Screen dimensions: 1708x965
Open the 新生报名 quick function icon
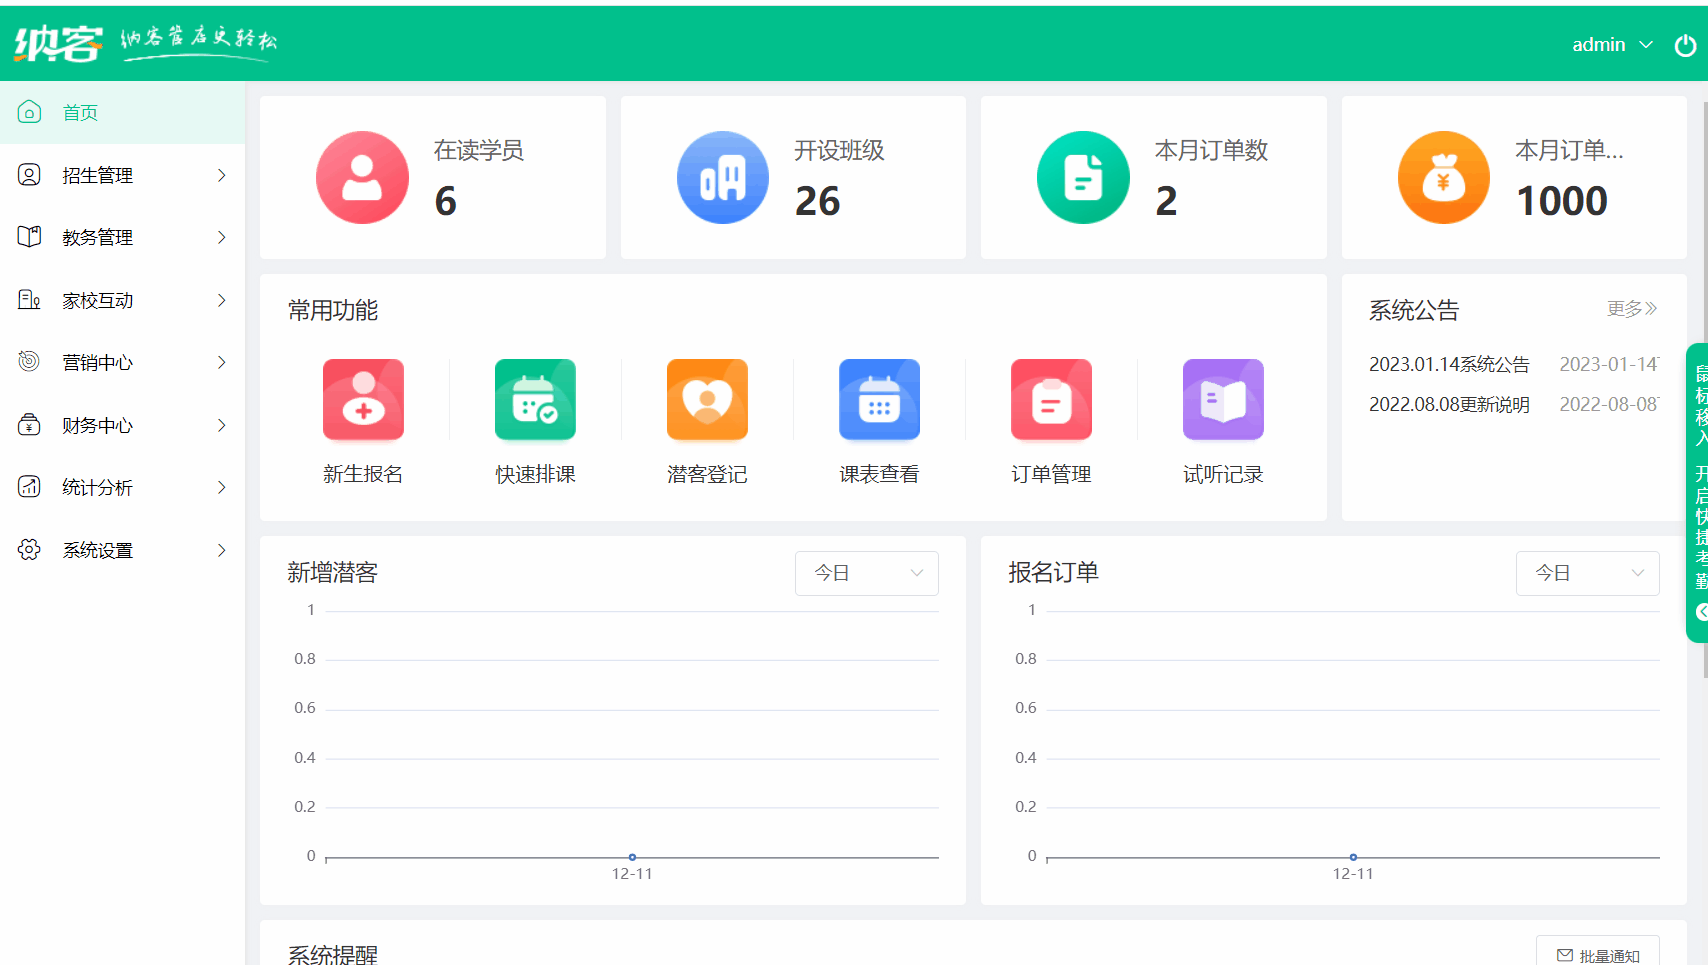point(362,399)
